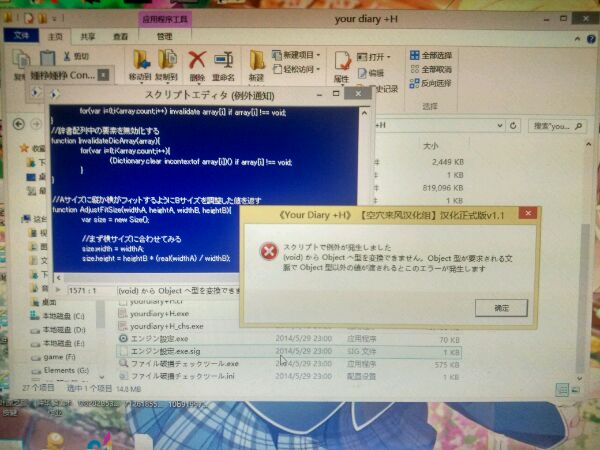
Task: Select file yourdiary+H.exe
Action: 159,313
